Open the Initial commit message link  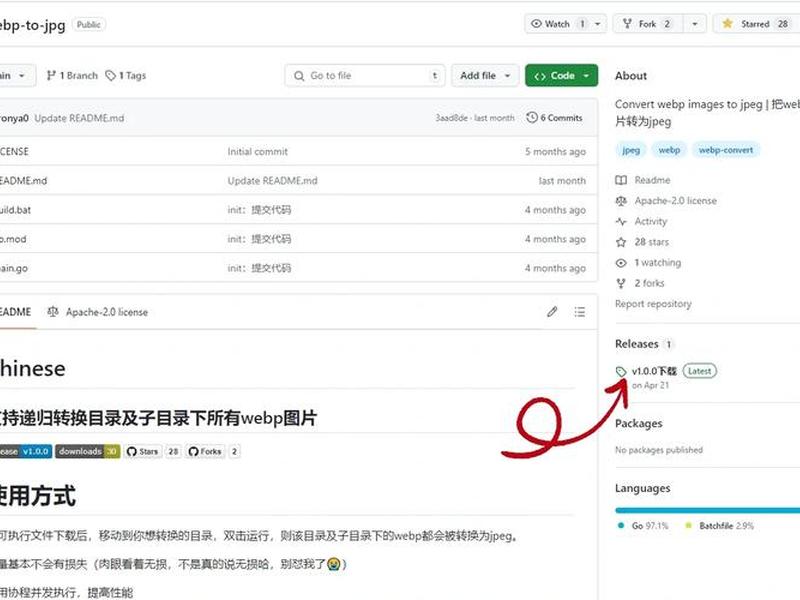tap(258, 152)
